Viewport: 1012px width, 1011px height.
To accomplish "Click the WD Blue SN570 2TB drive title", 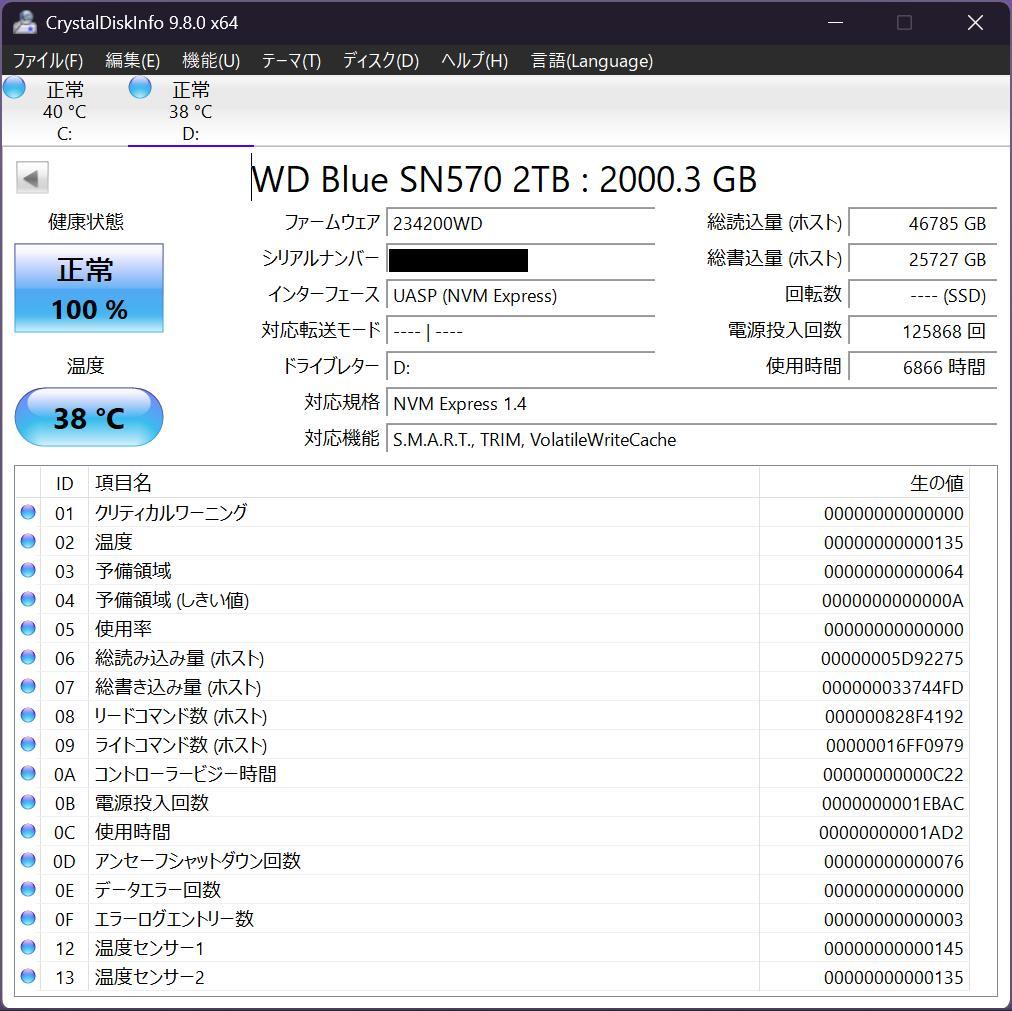I will pos(503,179).
